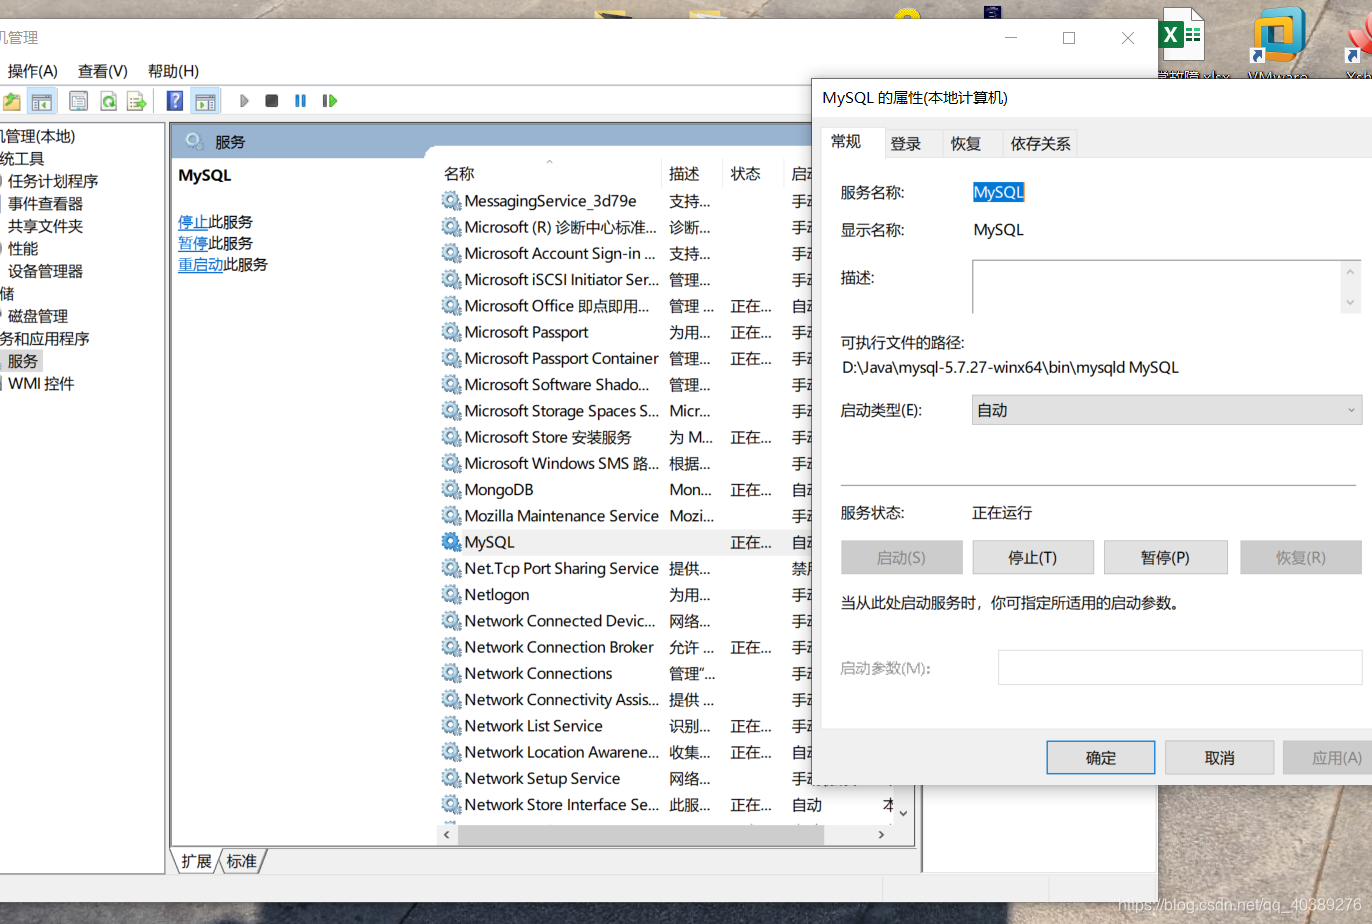Click gear icon beside Network List Service
This screenshot has height=924, width=1372.
[451, 726]
